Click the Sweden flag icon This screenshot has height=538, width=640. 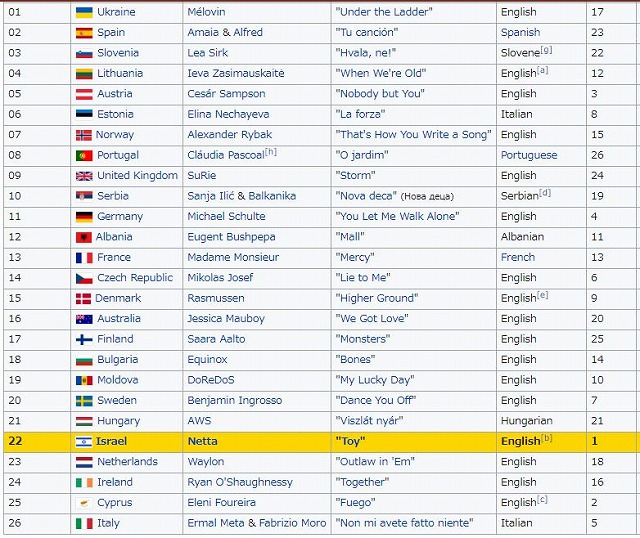[x=84, y=401]
